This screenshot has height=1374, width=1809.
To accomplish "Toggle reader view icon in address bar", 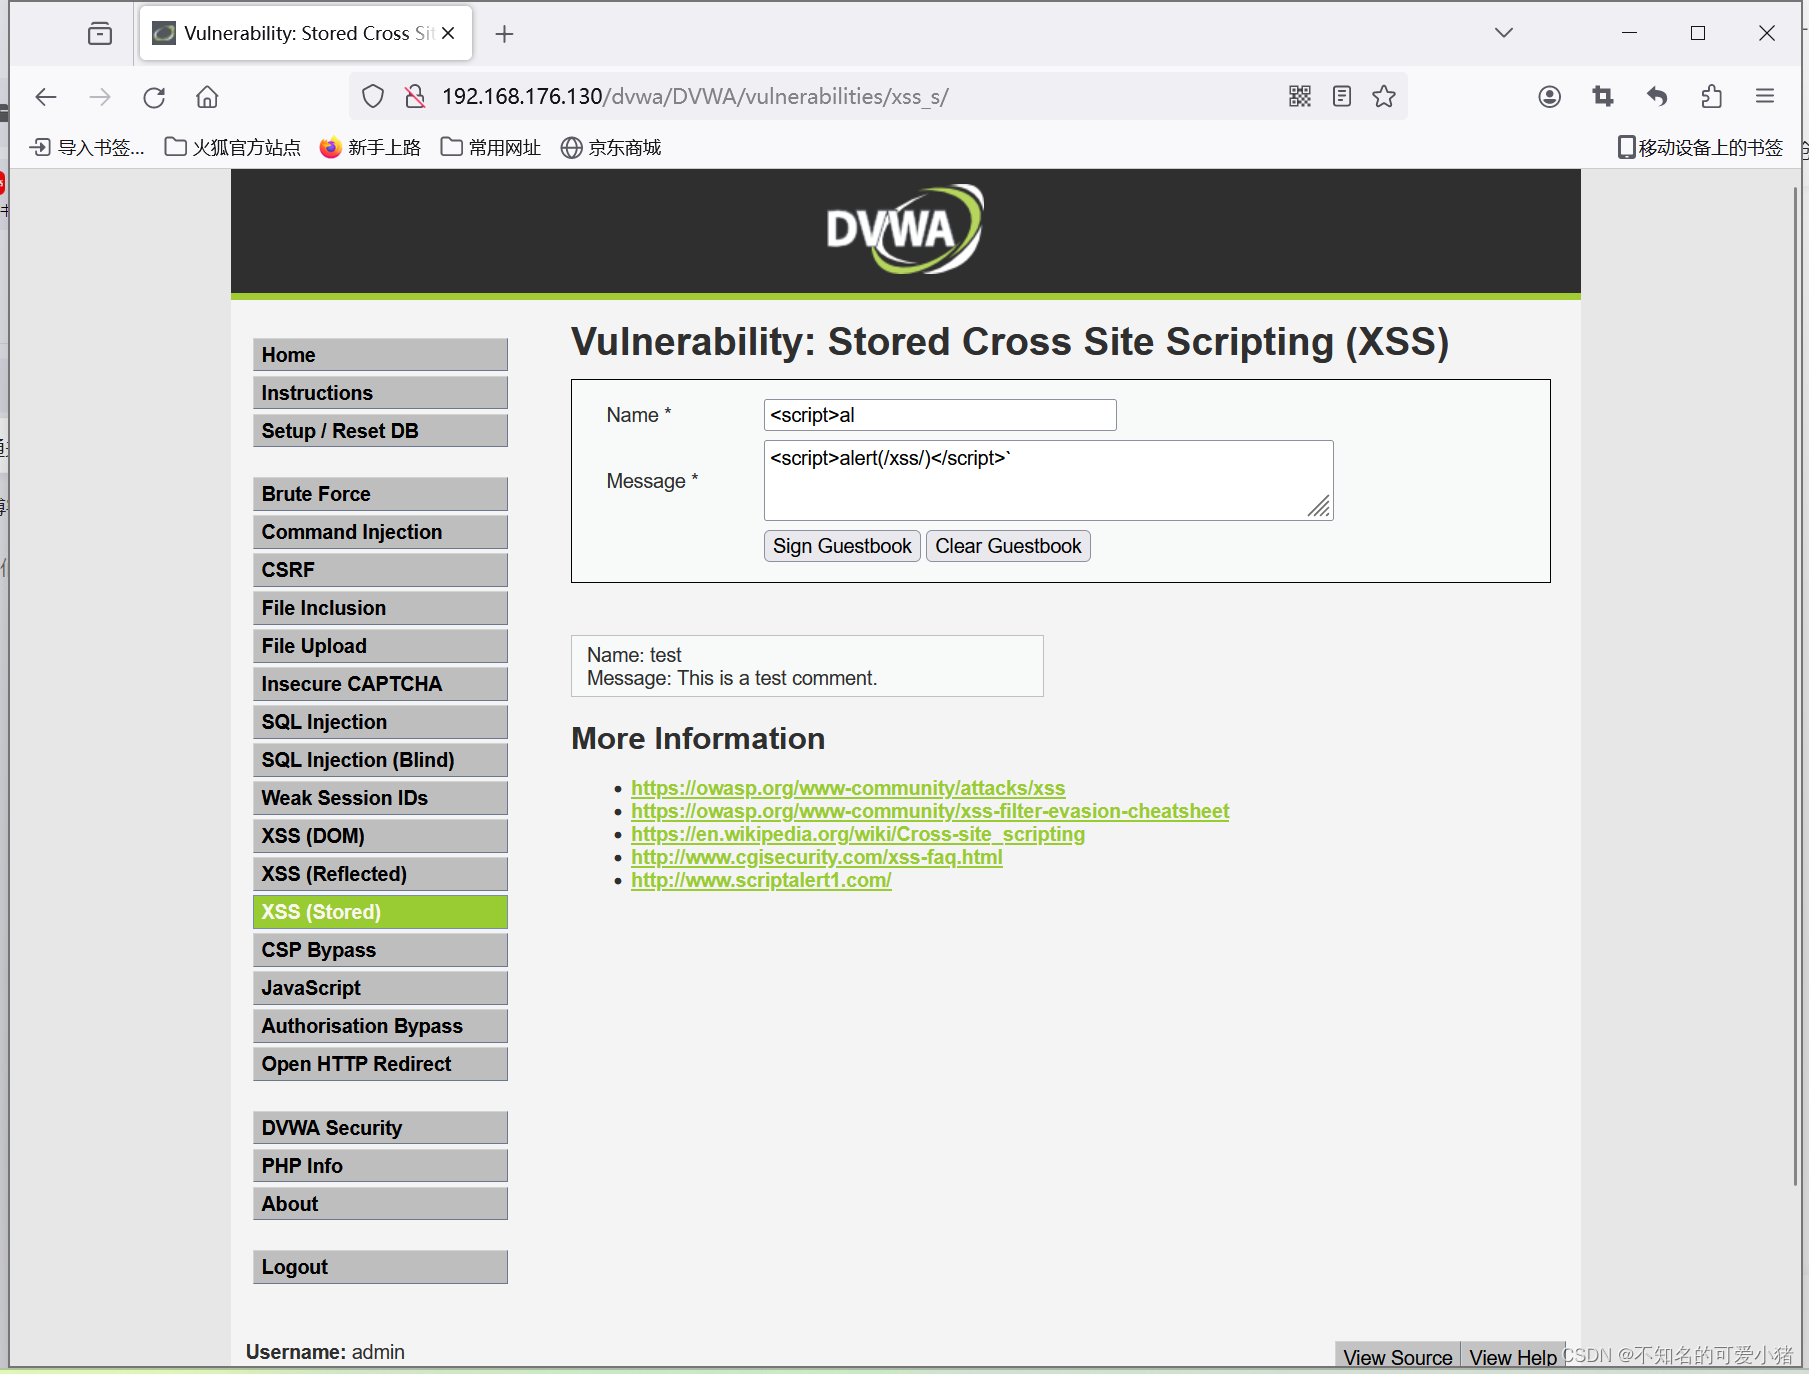I will click(x=1342, y=96).
